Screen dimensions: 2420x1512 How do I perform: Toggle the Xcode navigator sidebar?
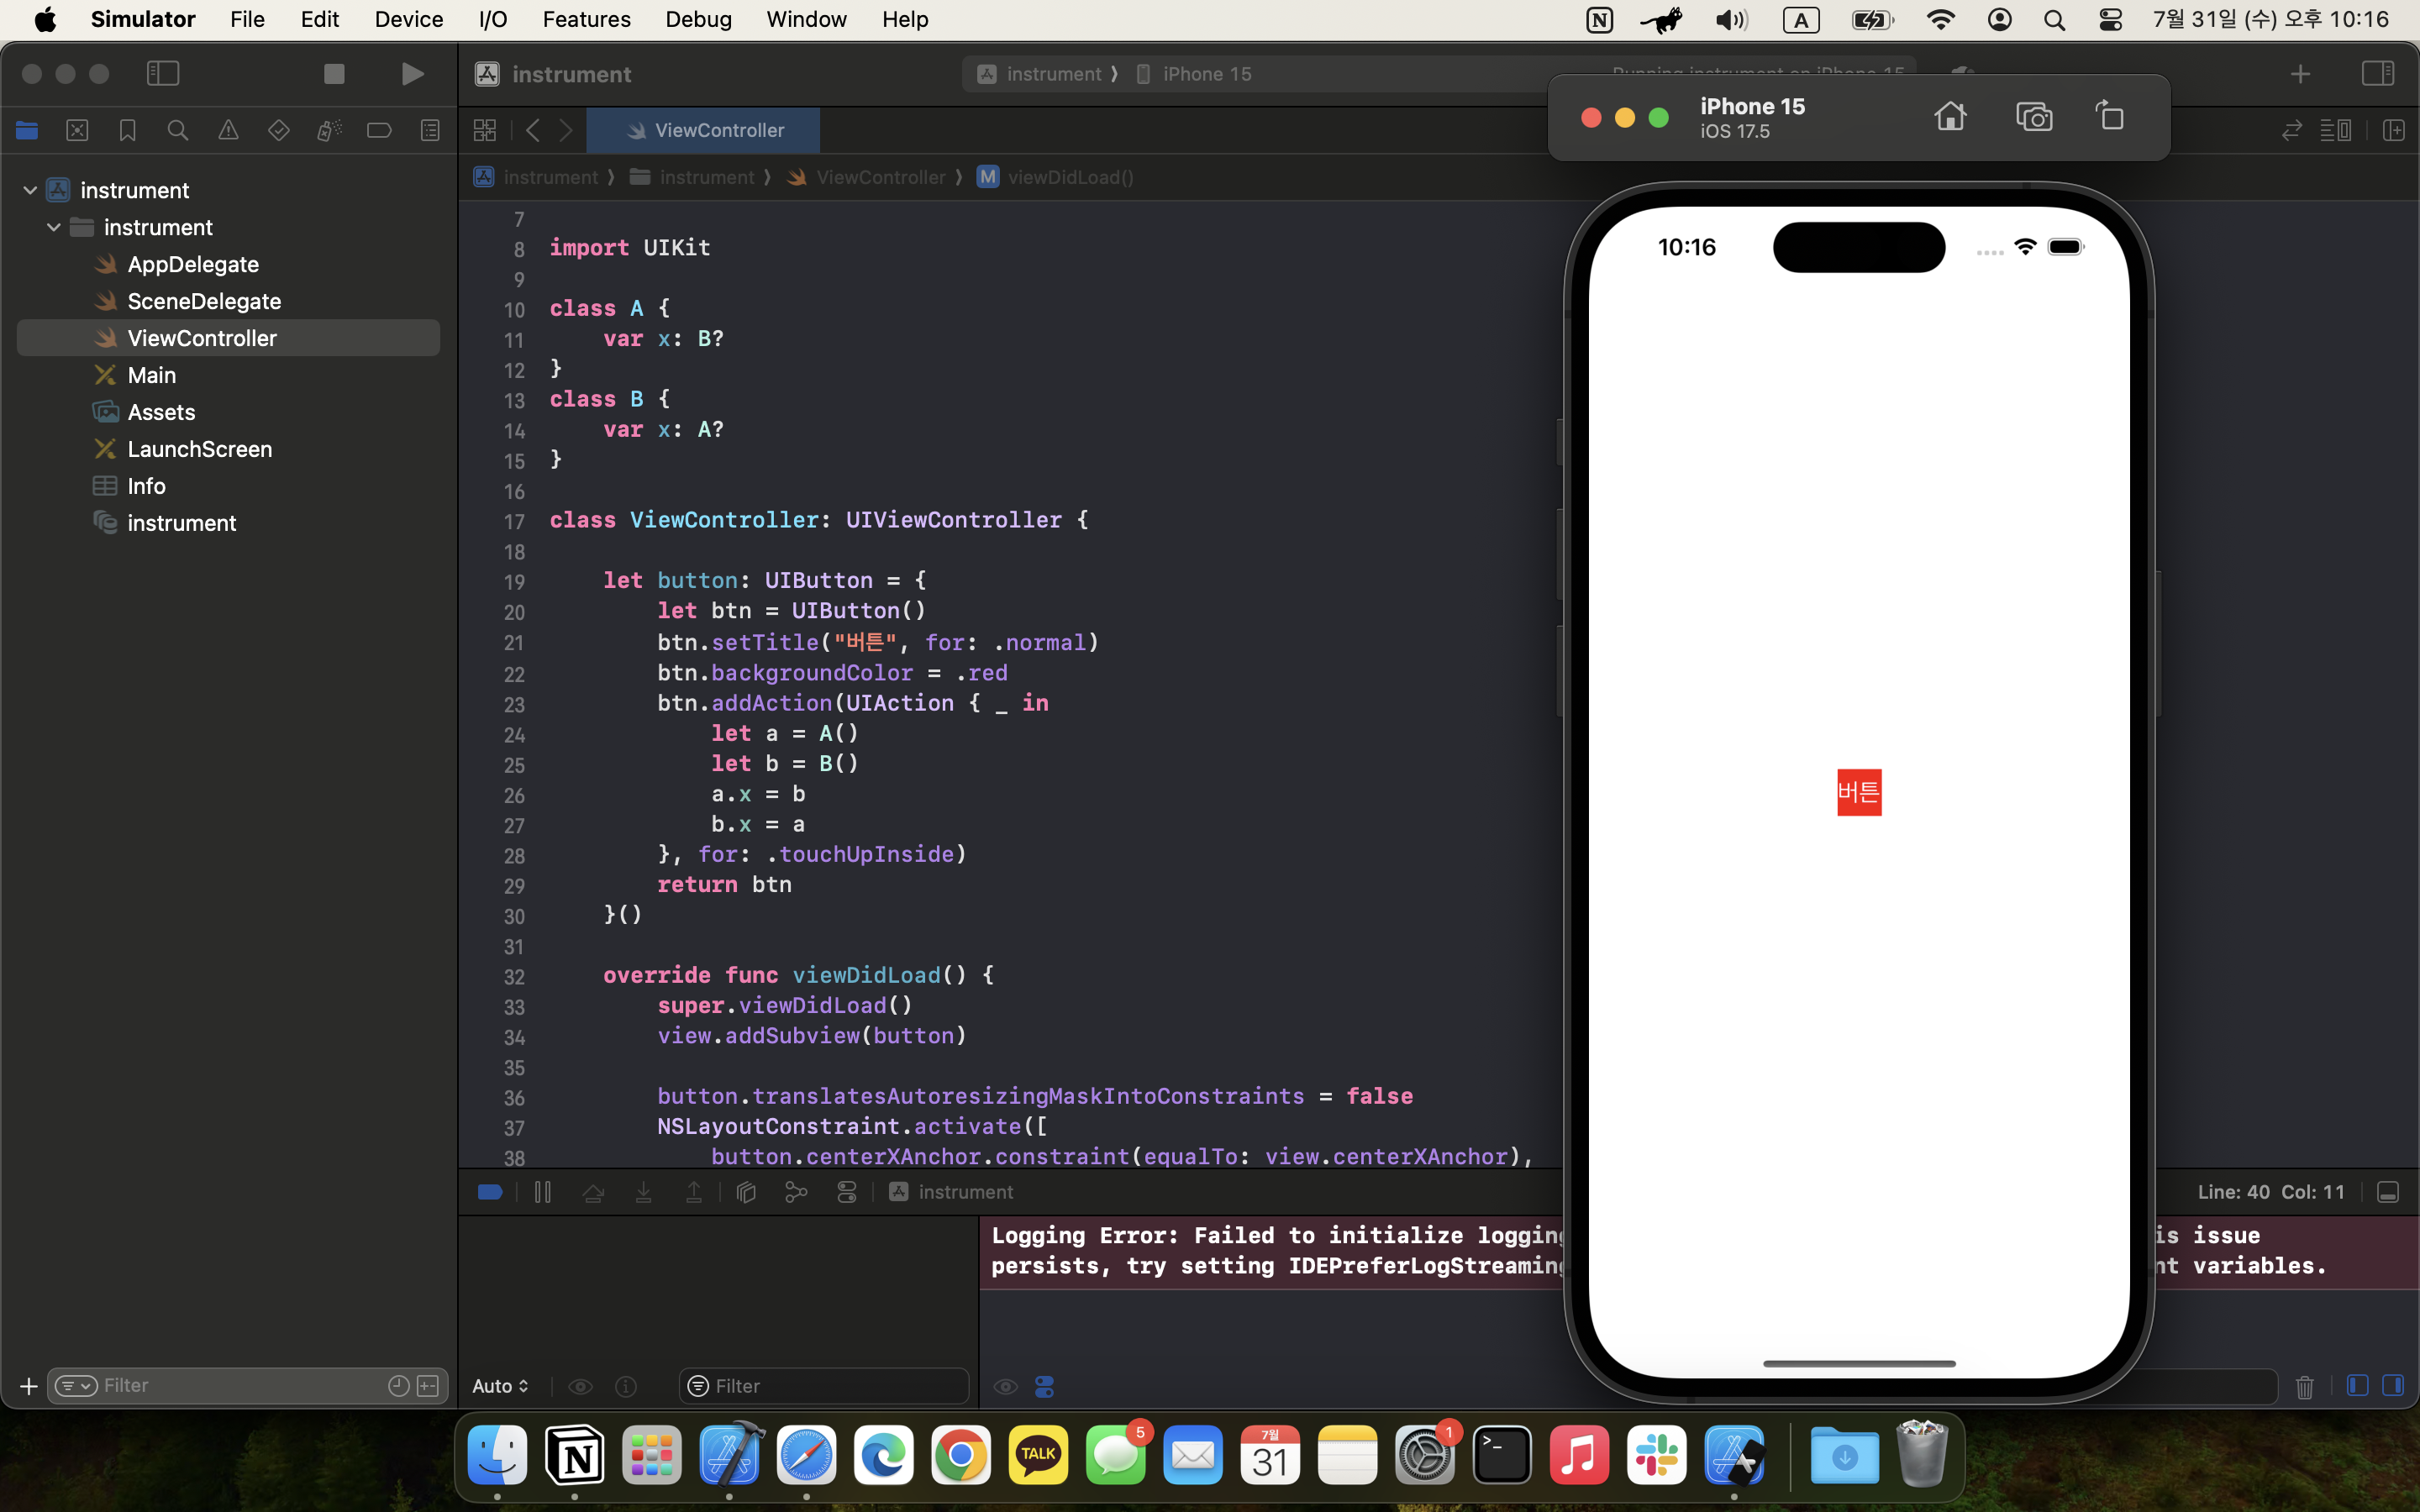163,73
